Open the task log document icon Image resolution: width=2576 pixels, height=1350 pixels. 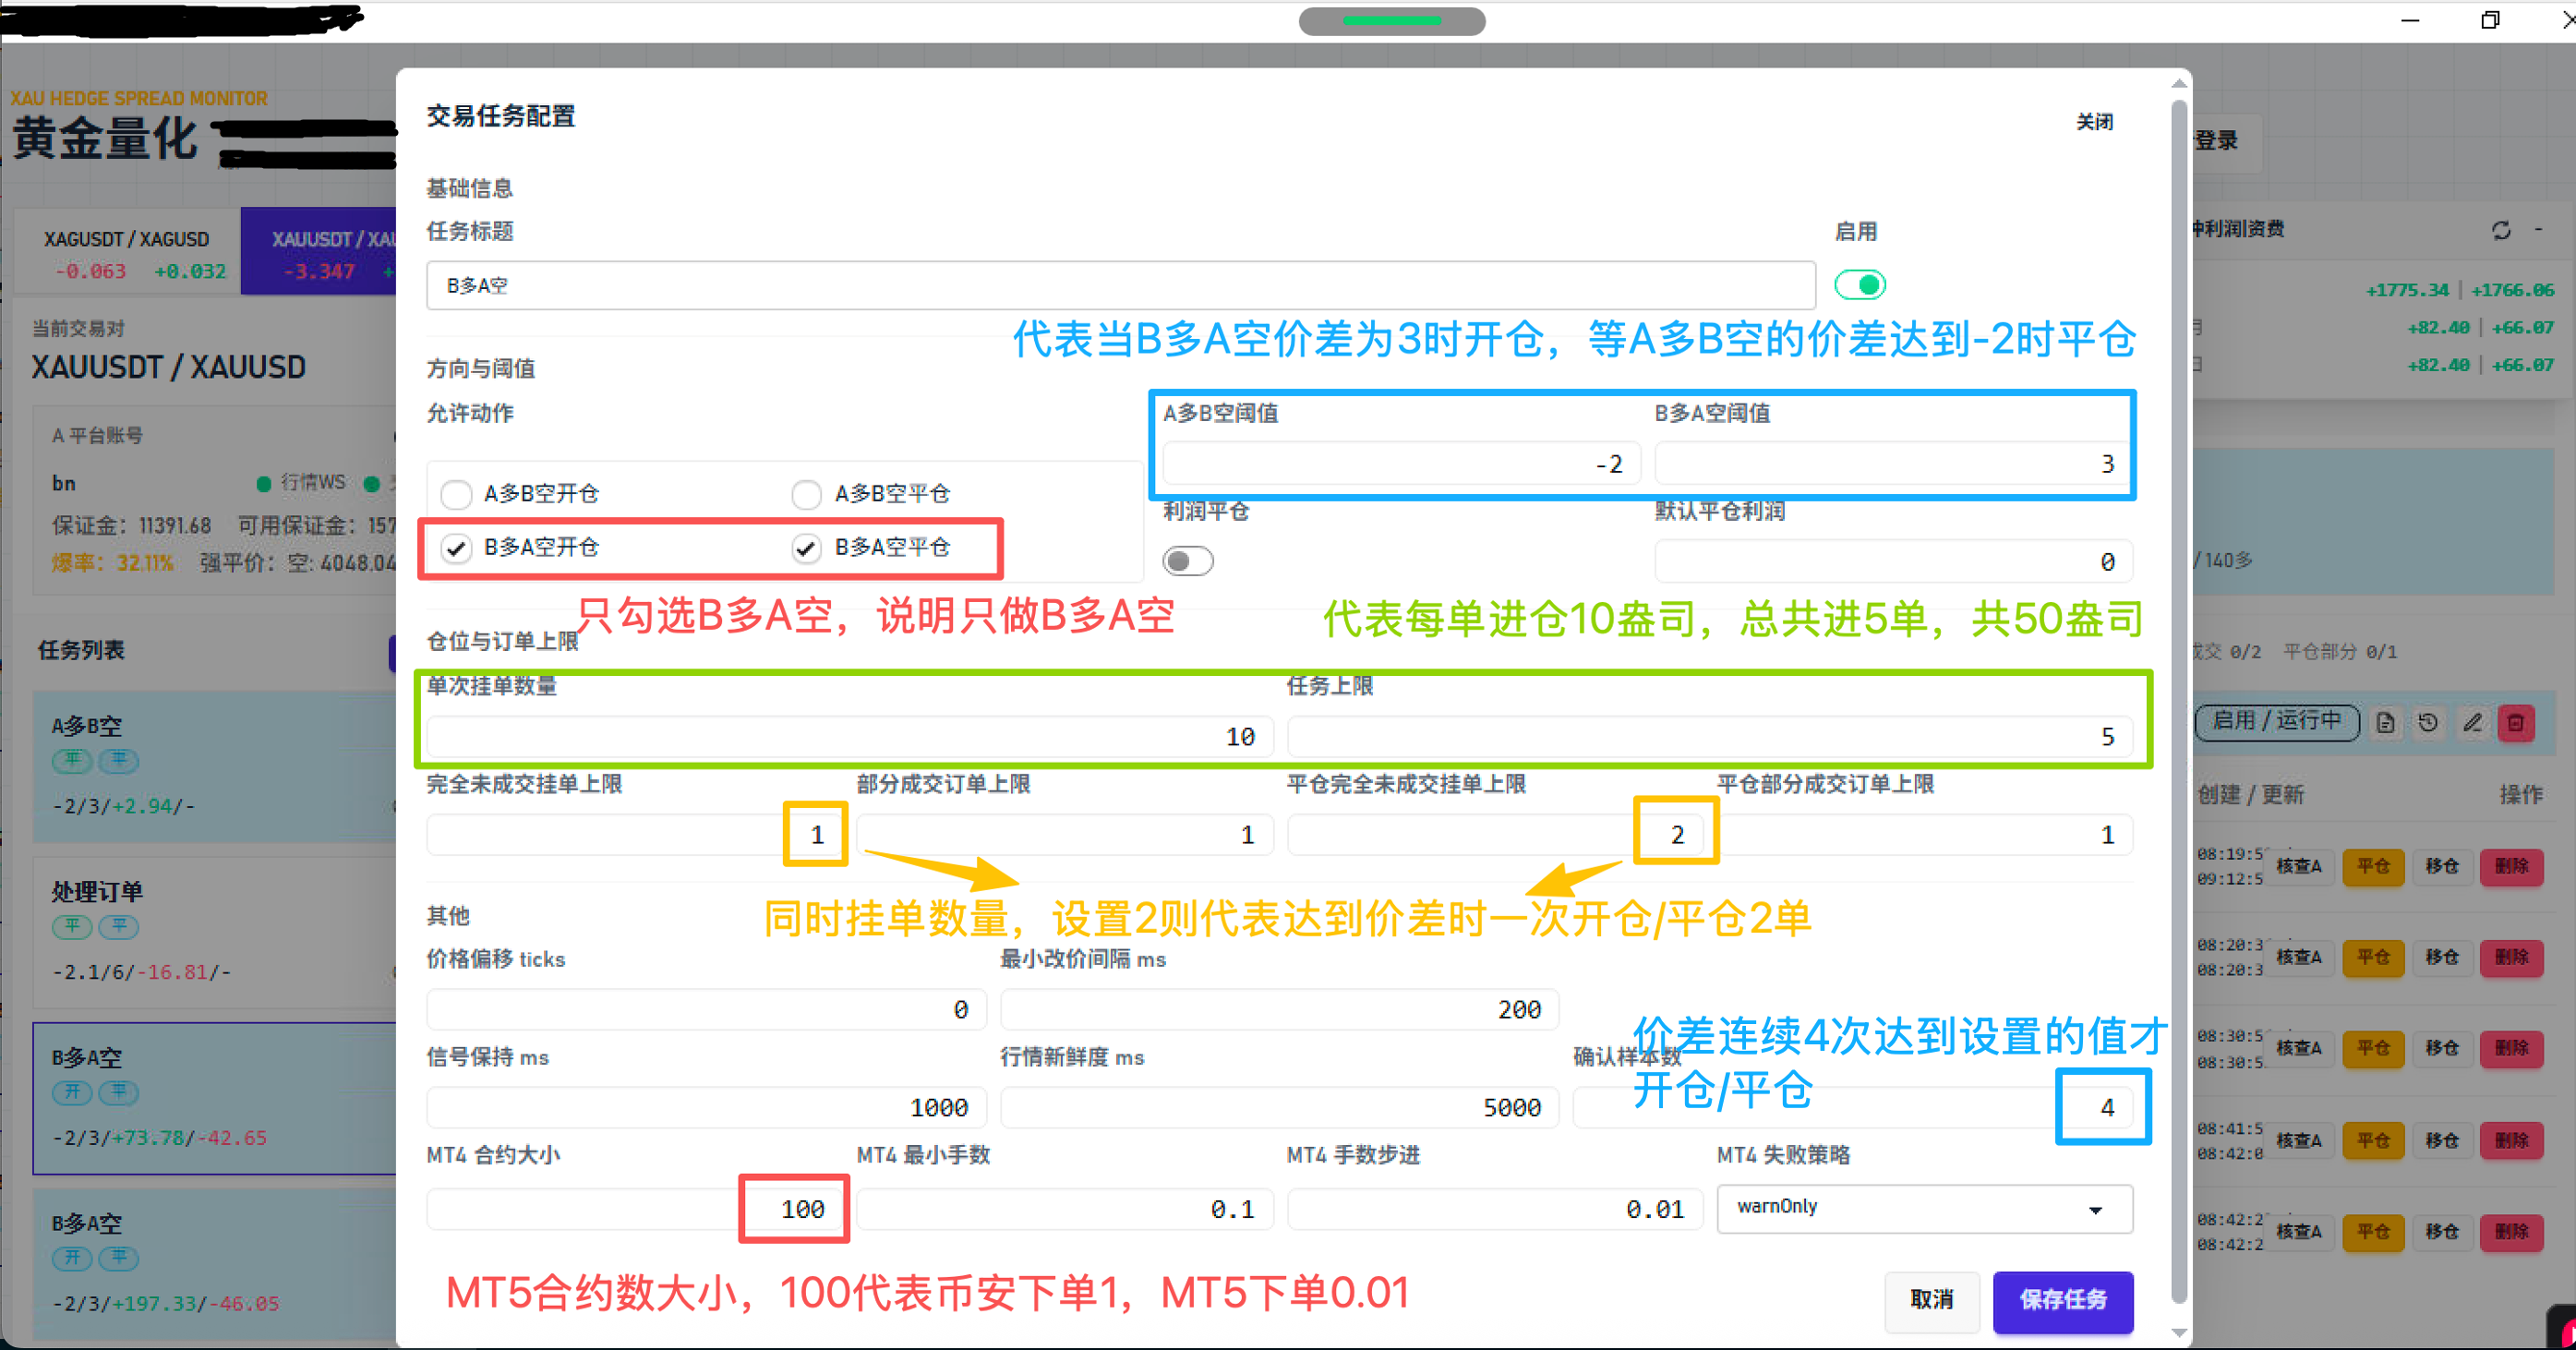pos(2386,722)
